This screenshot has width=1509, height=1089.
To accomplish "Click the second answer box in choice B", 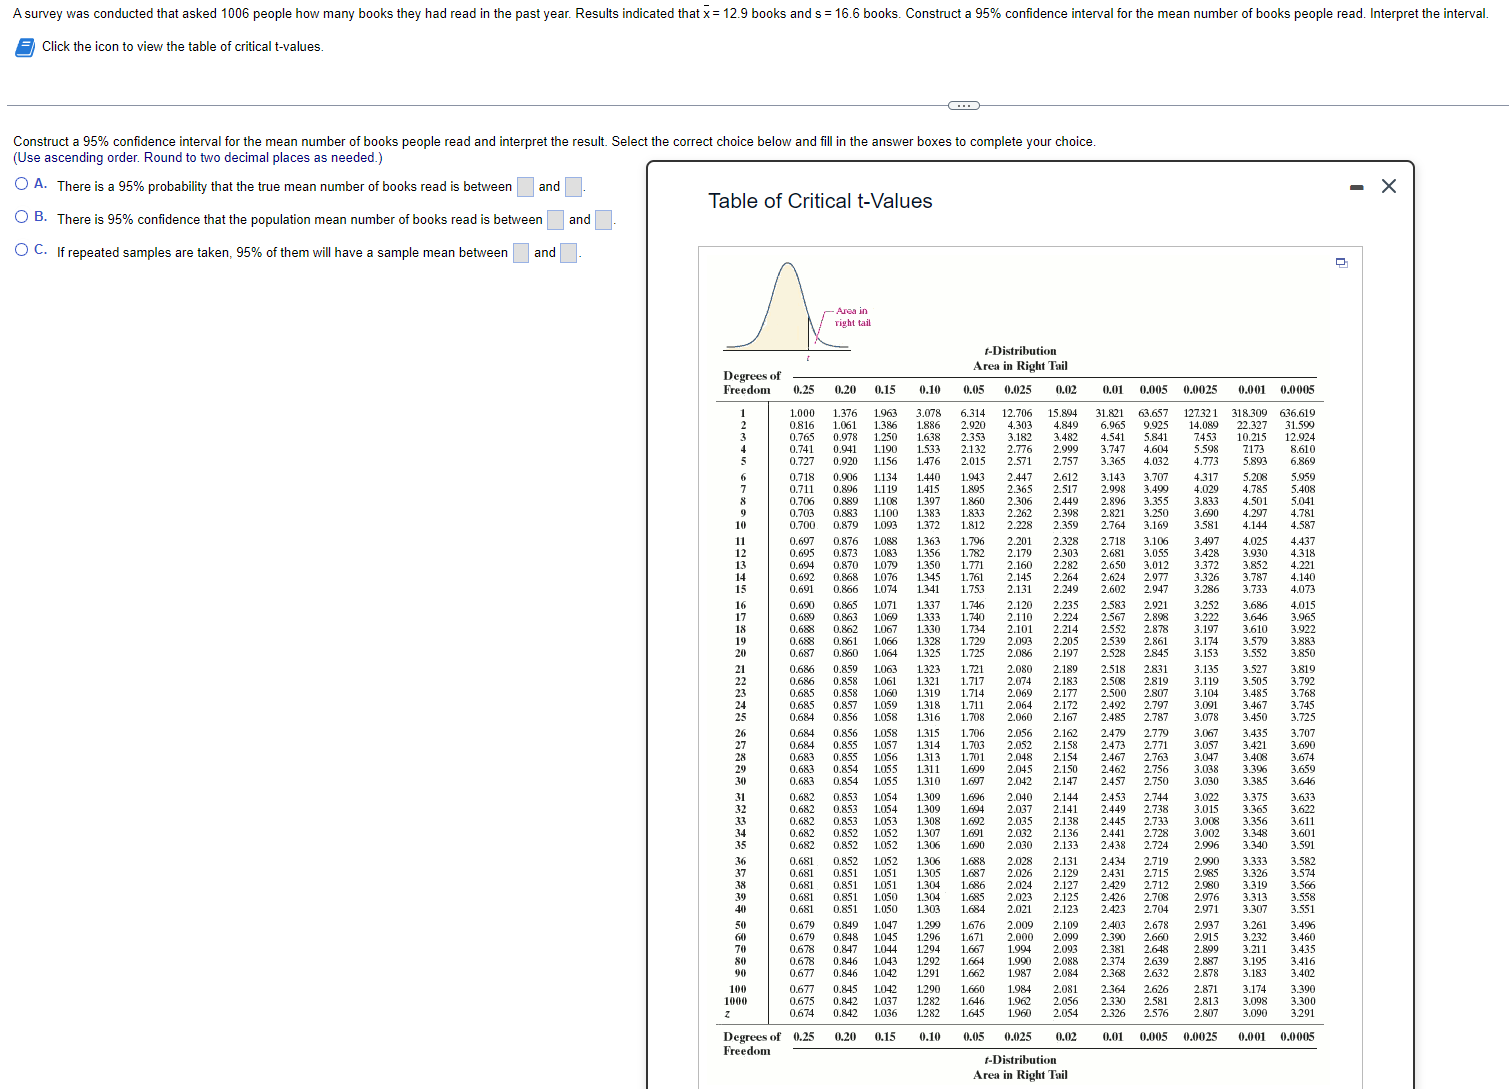I will point(603,219).
